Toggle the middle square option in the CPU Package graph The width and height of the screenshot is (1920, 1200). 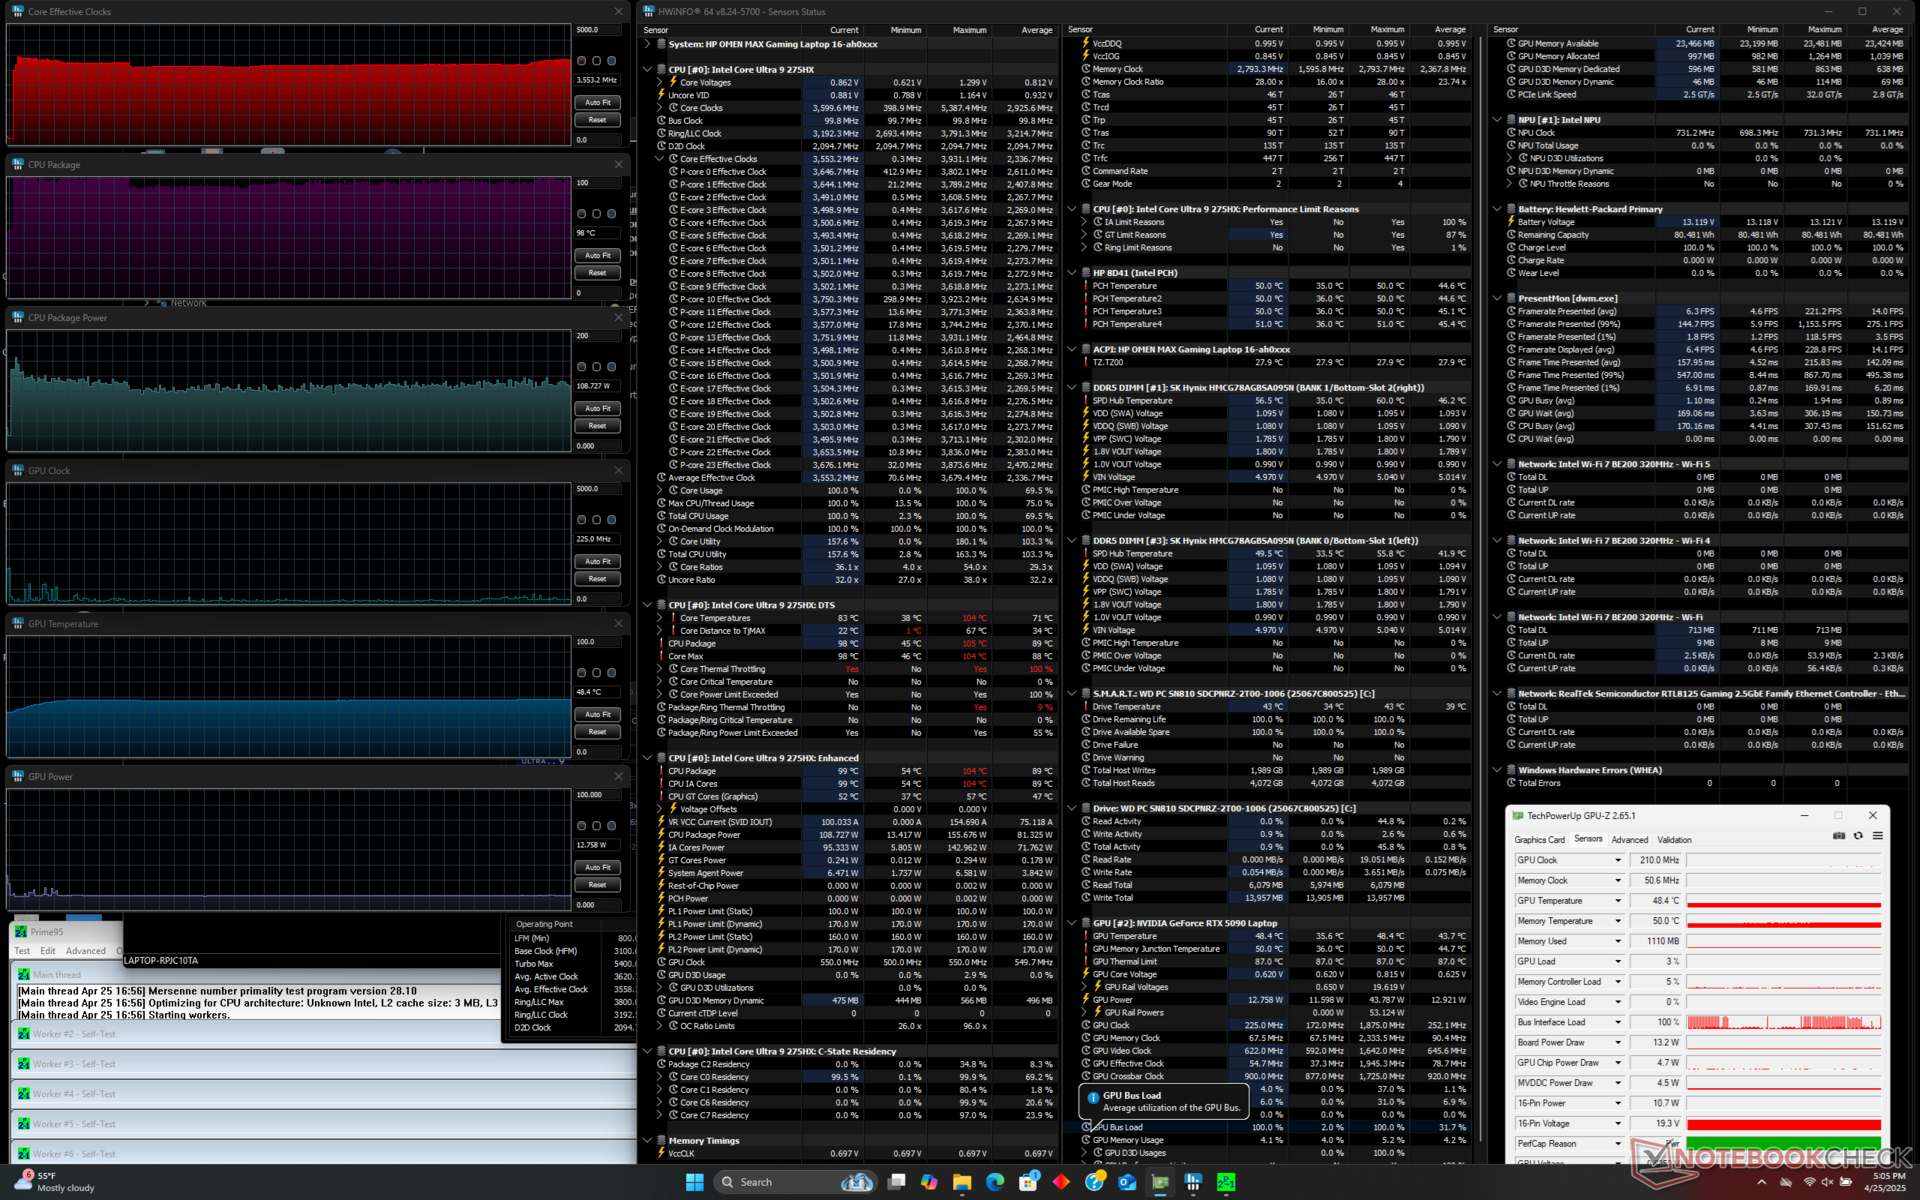click(x=597, y=214)
